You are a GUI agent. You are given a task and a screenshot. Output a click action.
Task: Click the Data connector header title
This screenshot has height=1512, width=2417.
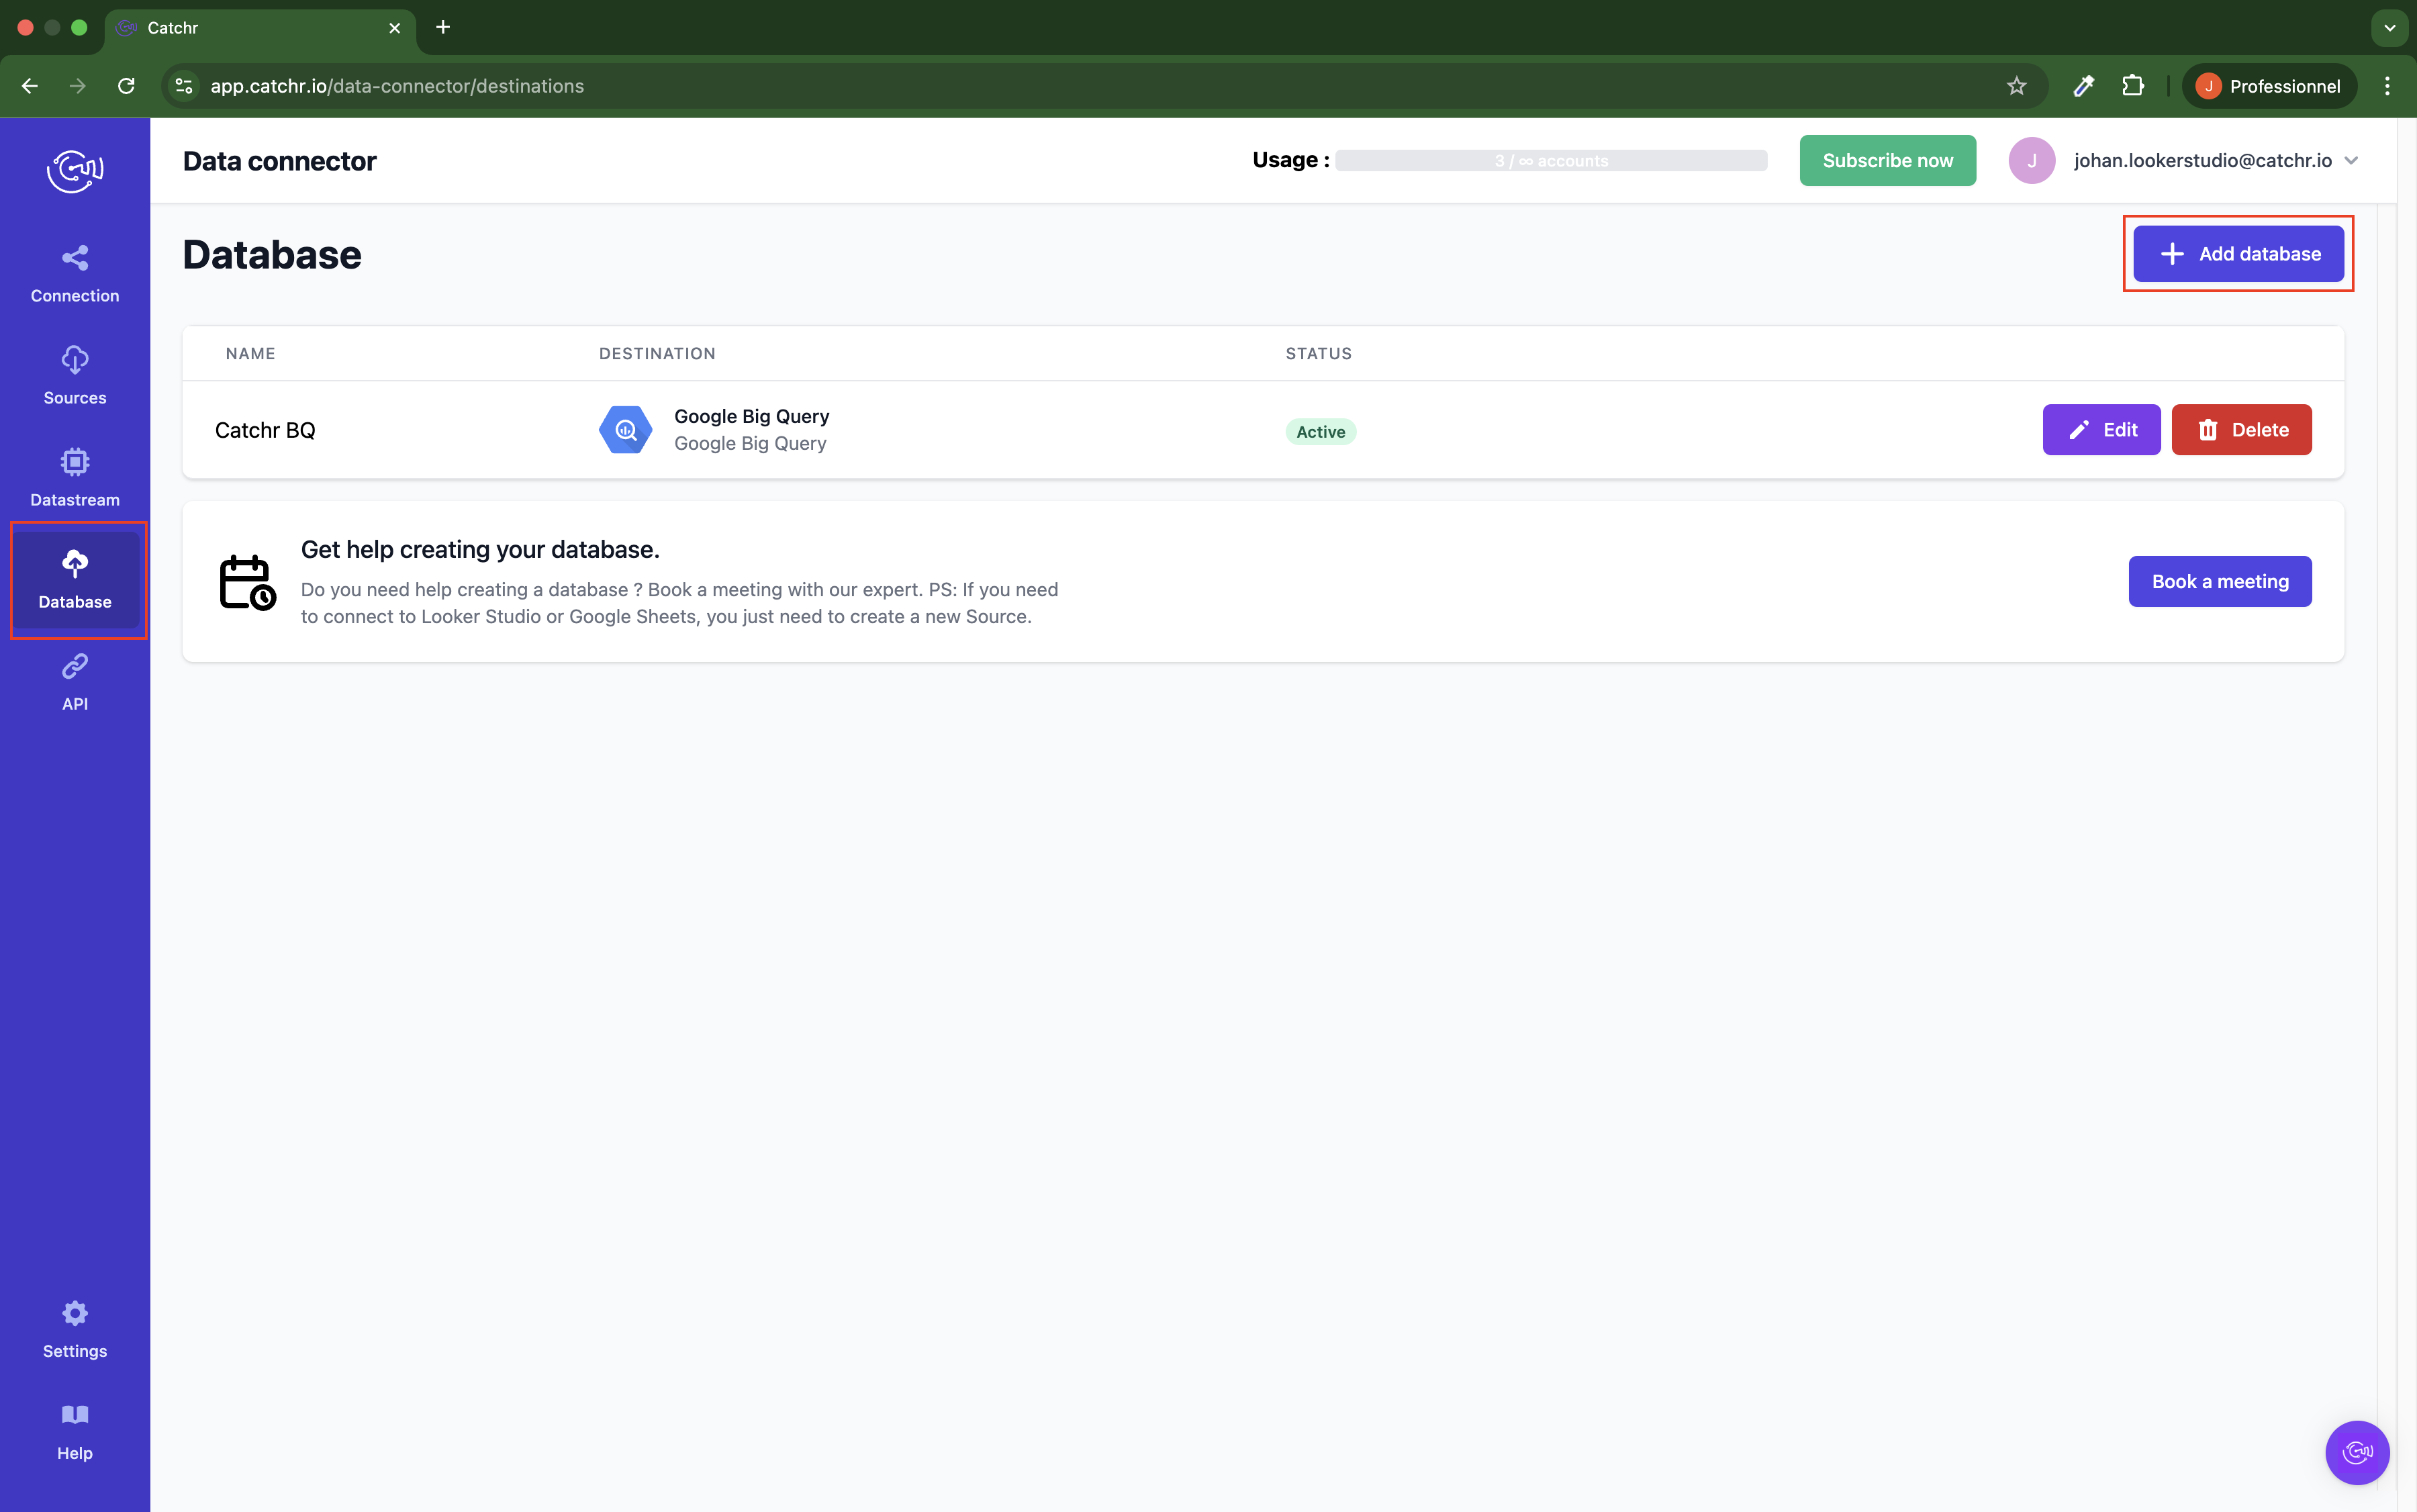coord(279,161)
